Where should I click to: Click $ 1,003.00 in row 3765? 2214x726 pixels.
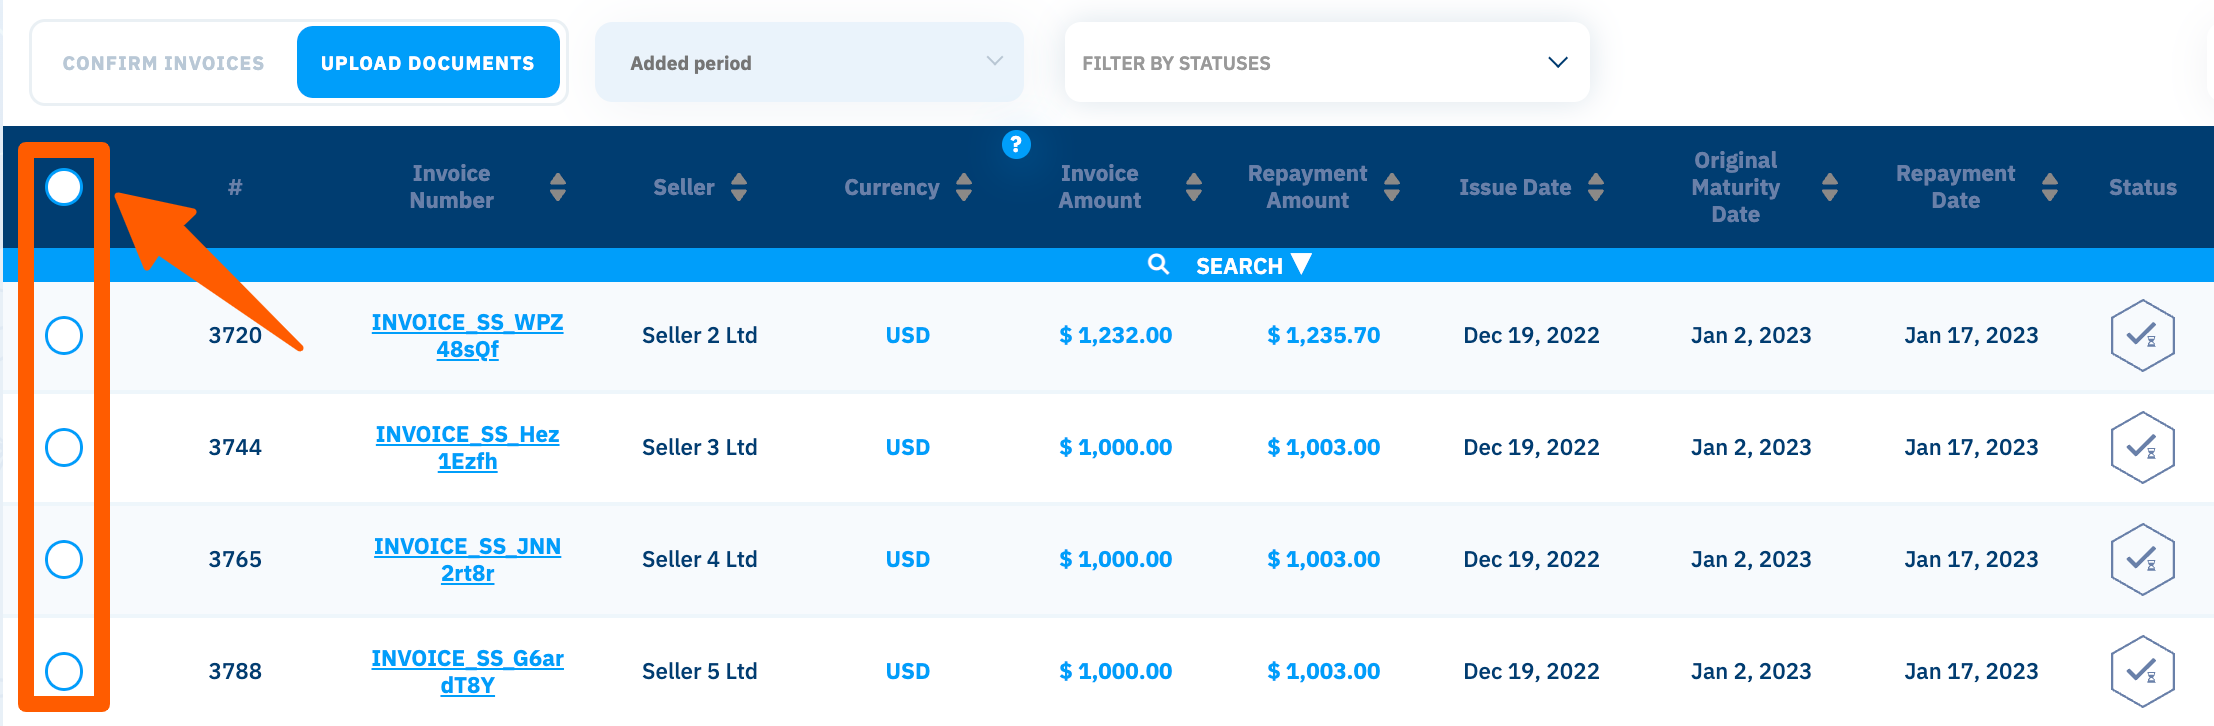1323,559
